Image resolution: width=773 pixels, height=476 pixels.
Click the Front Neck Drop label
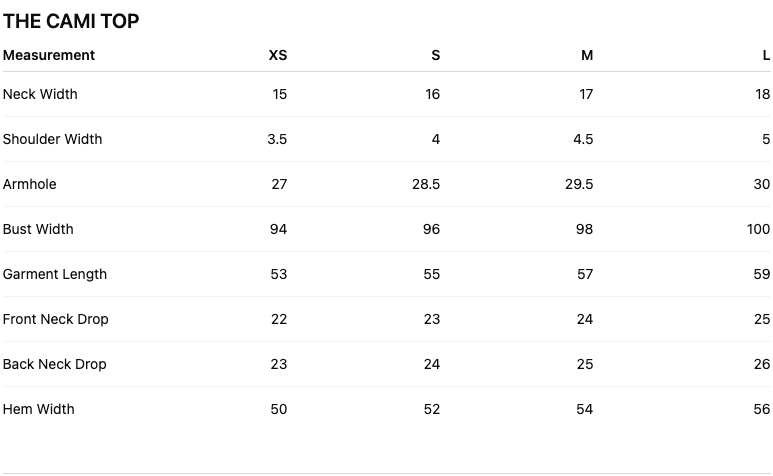click(x=56, y=319)
